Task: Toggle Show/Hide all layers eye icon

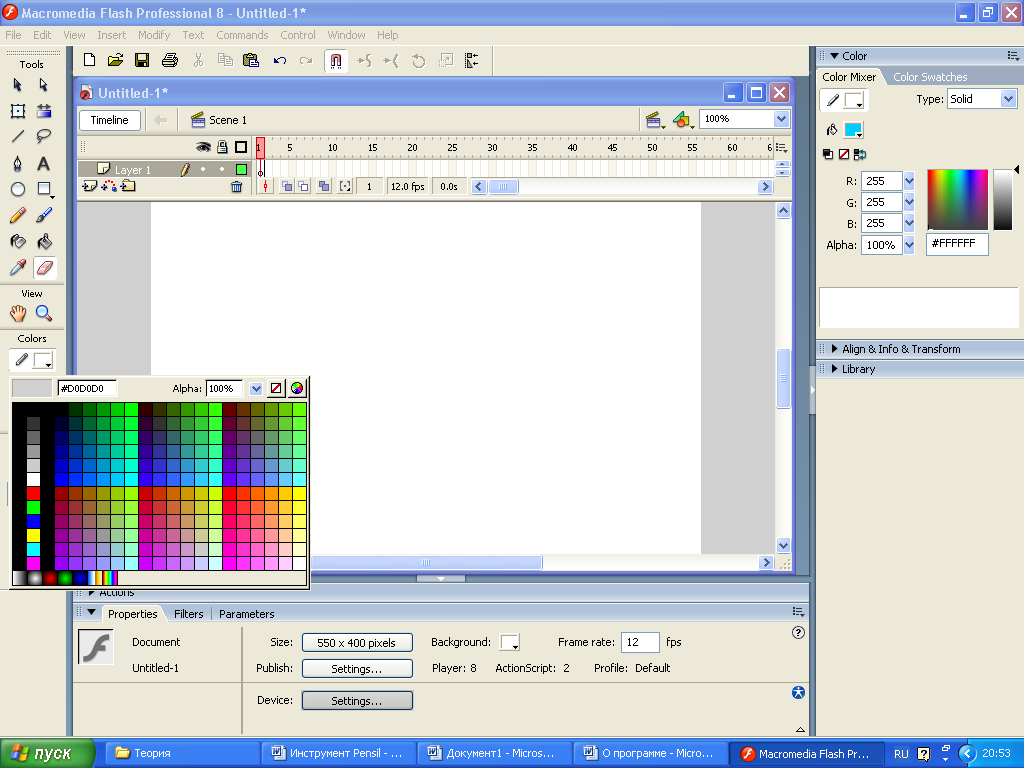Action: [203, 148]
